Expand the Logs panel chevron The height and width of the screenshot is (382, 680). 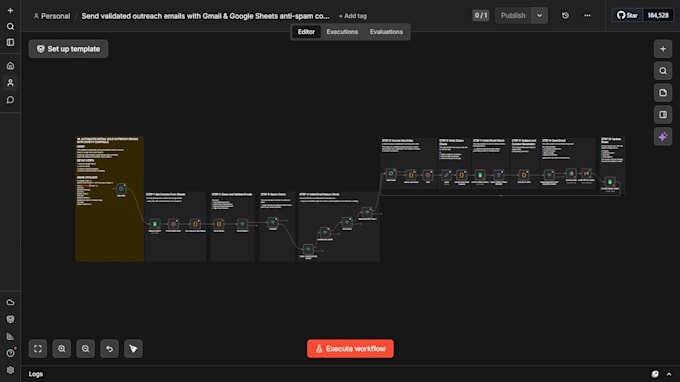[x=669, y=374]
